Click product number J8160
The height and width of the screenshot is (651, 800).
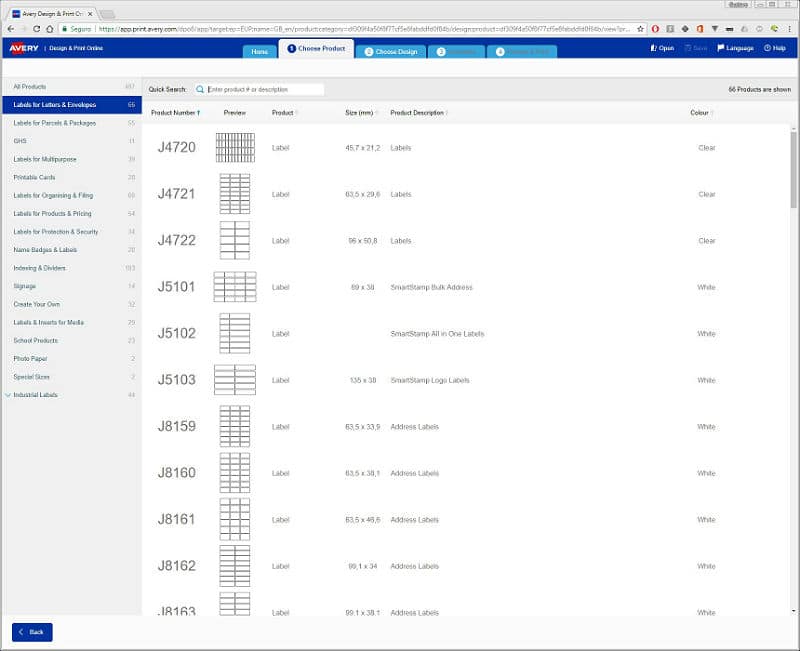click(x=177, y=472)
